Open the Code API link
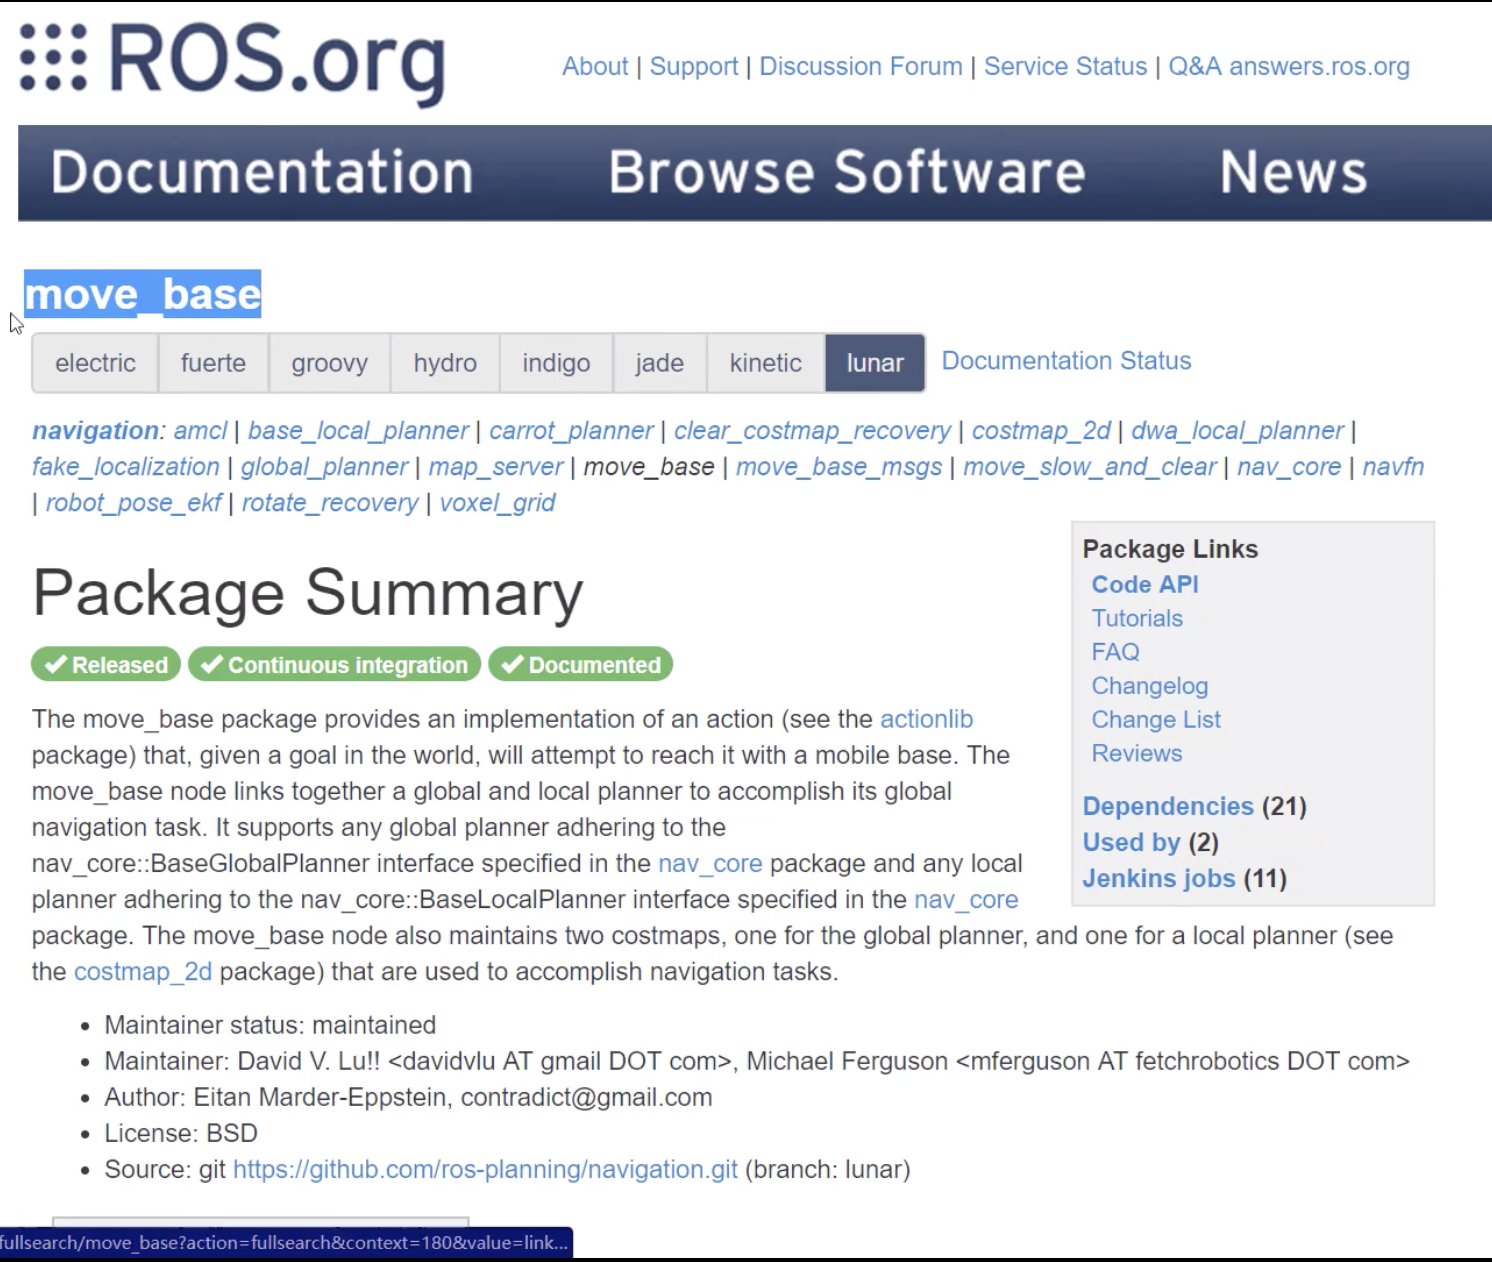 (x=1145, y=585)
